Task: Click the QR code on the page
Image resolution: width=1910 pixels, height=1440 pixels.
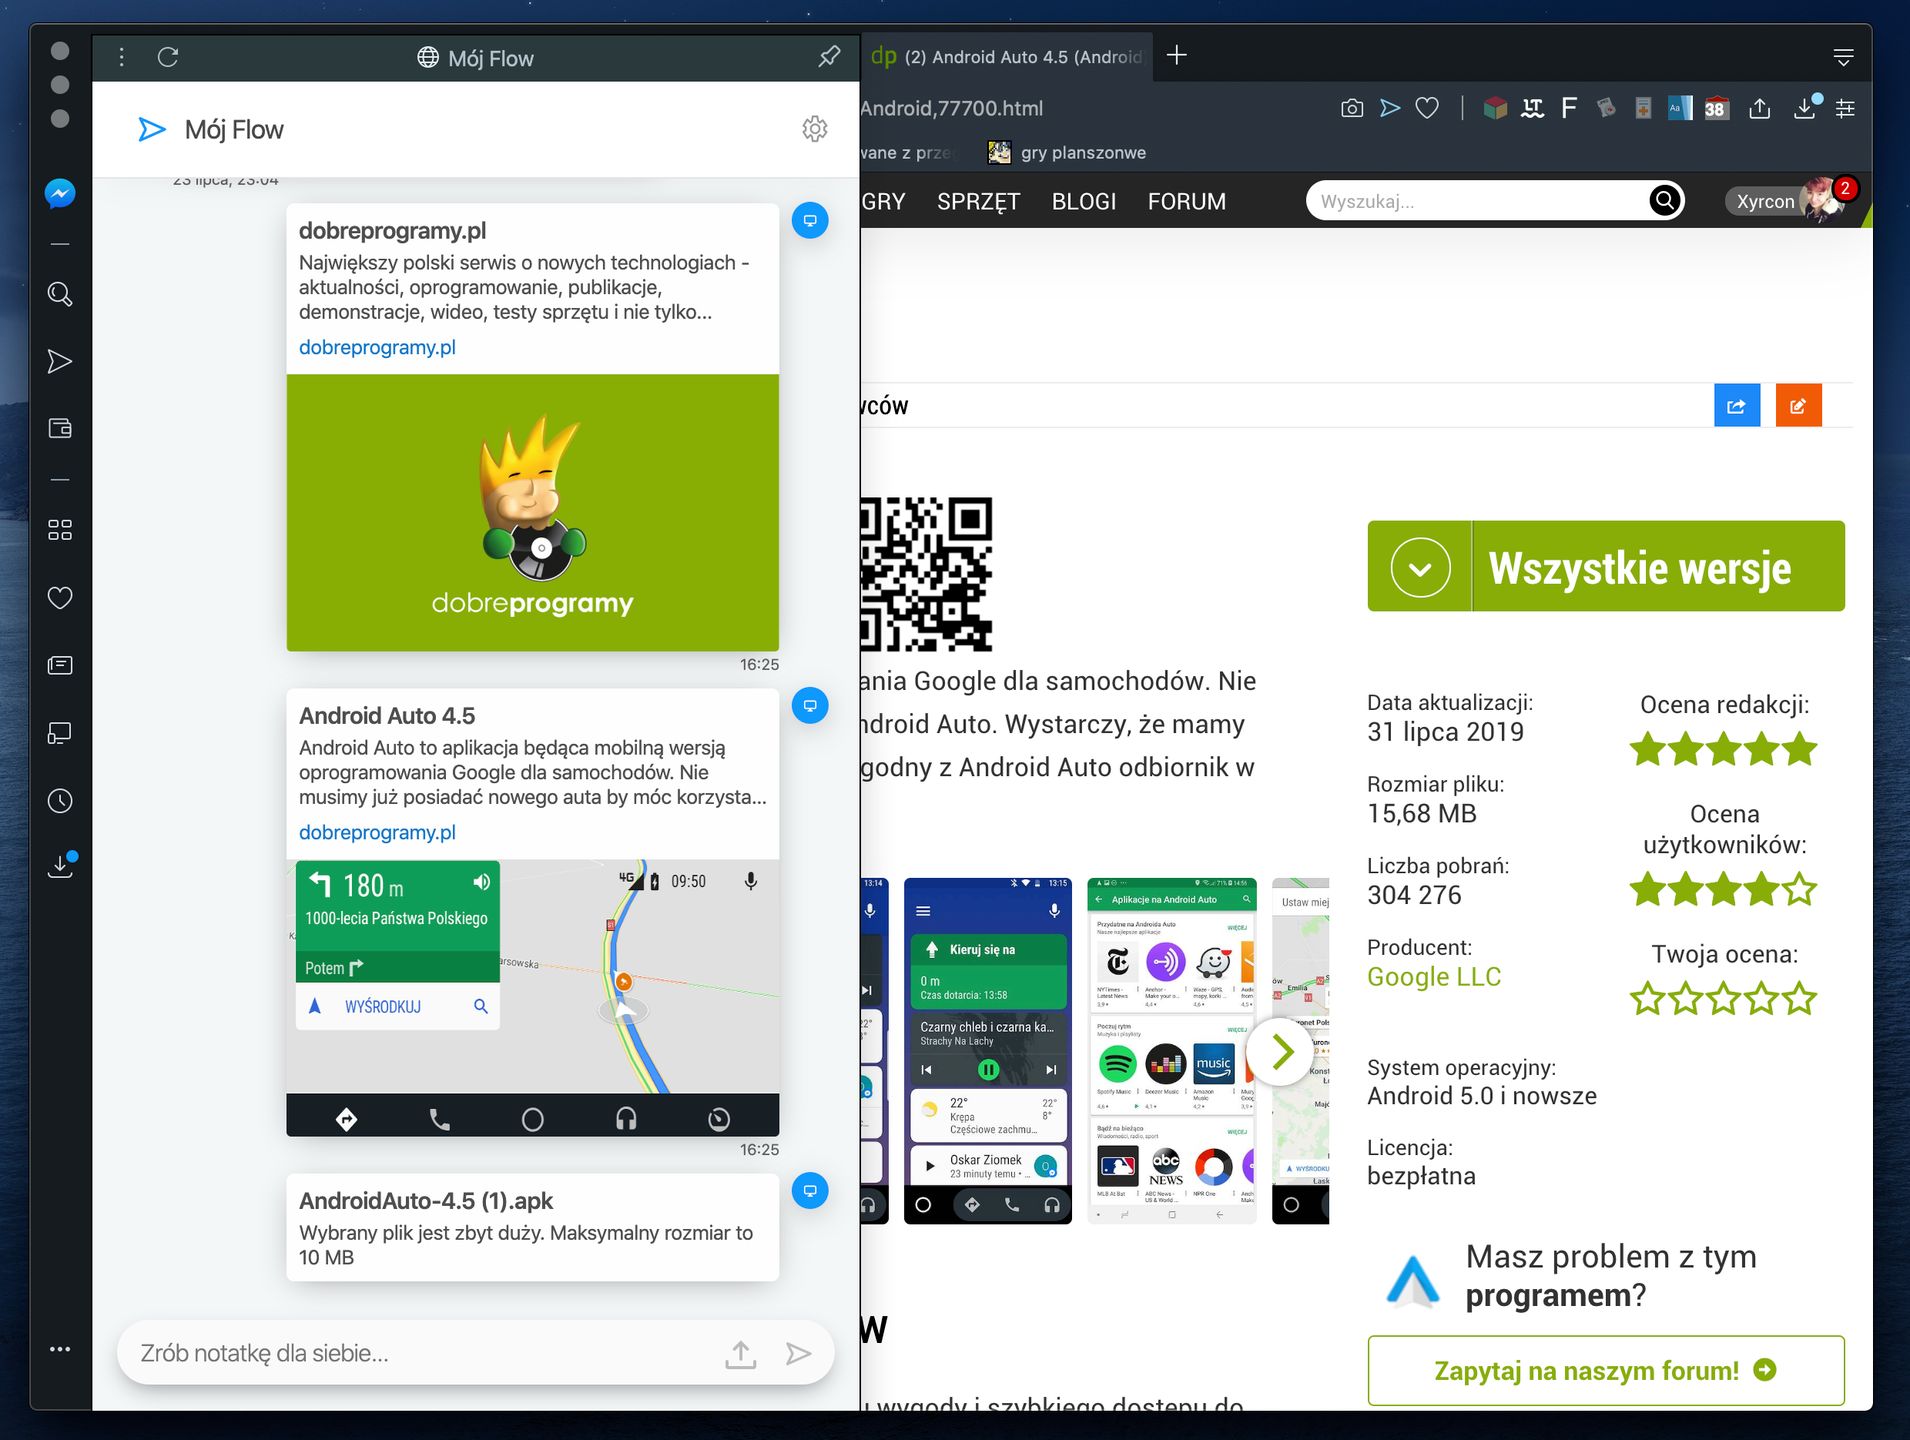Action: (926, 574)
